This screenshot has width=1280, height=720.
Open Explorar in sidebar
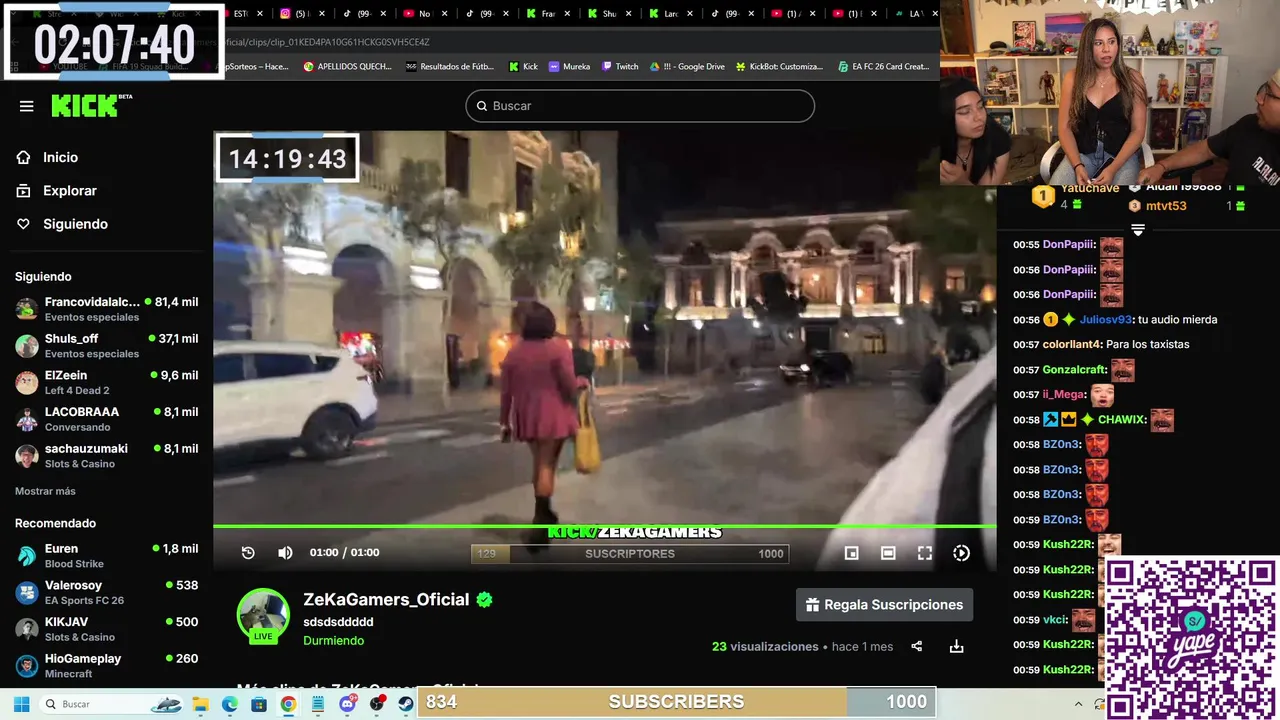tap(69, 190)
